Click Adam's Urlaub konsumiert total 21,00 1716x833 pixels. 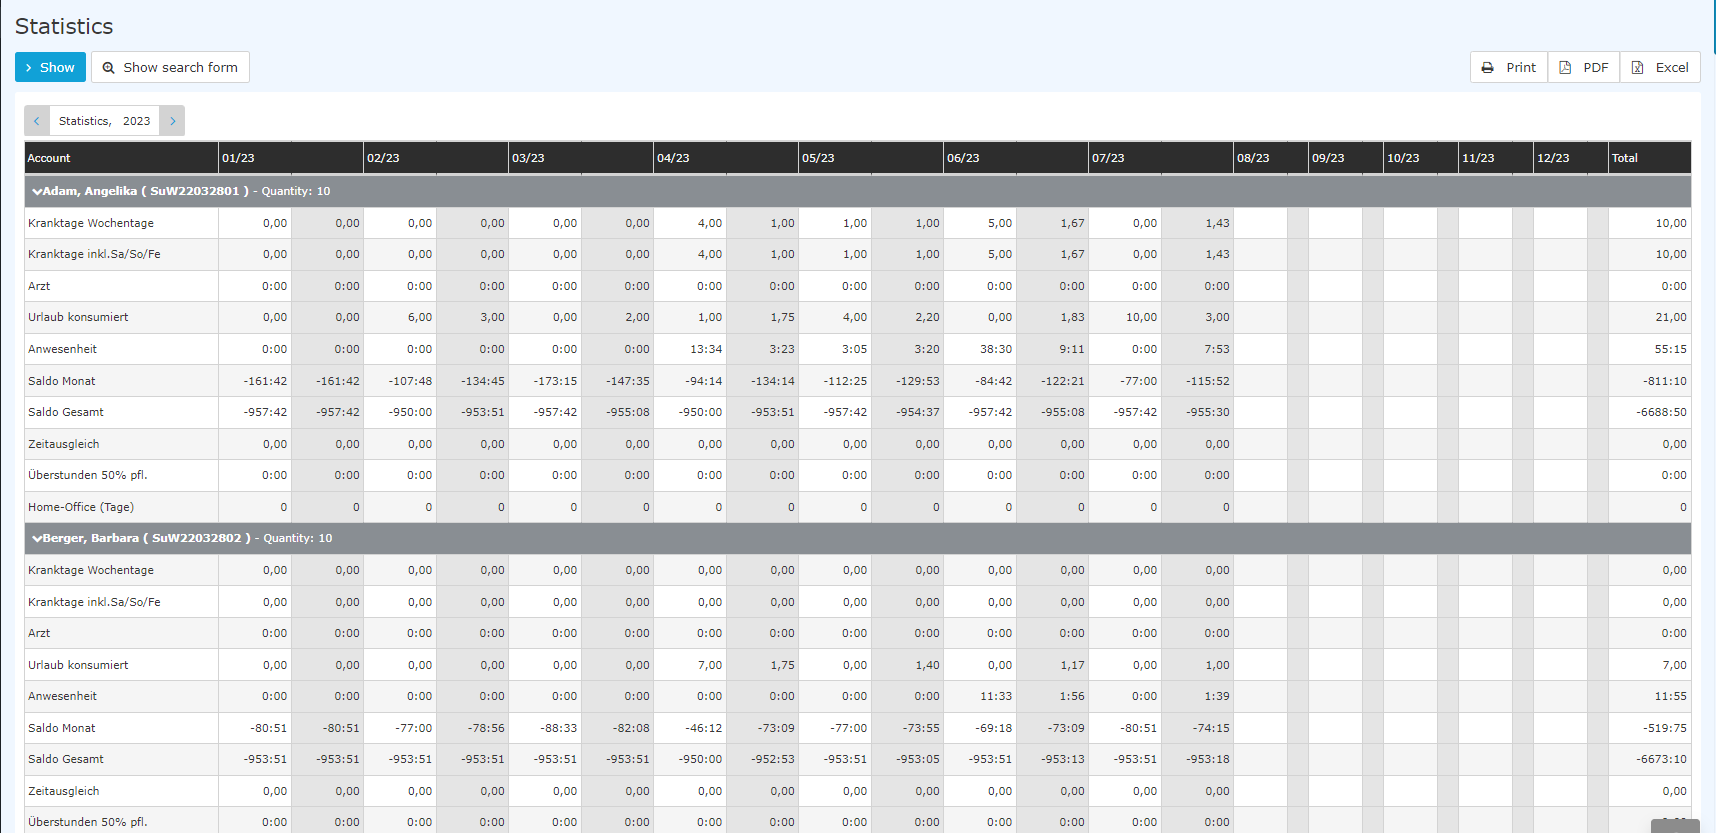1671,317
